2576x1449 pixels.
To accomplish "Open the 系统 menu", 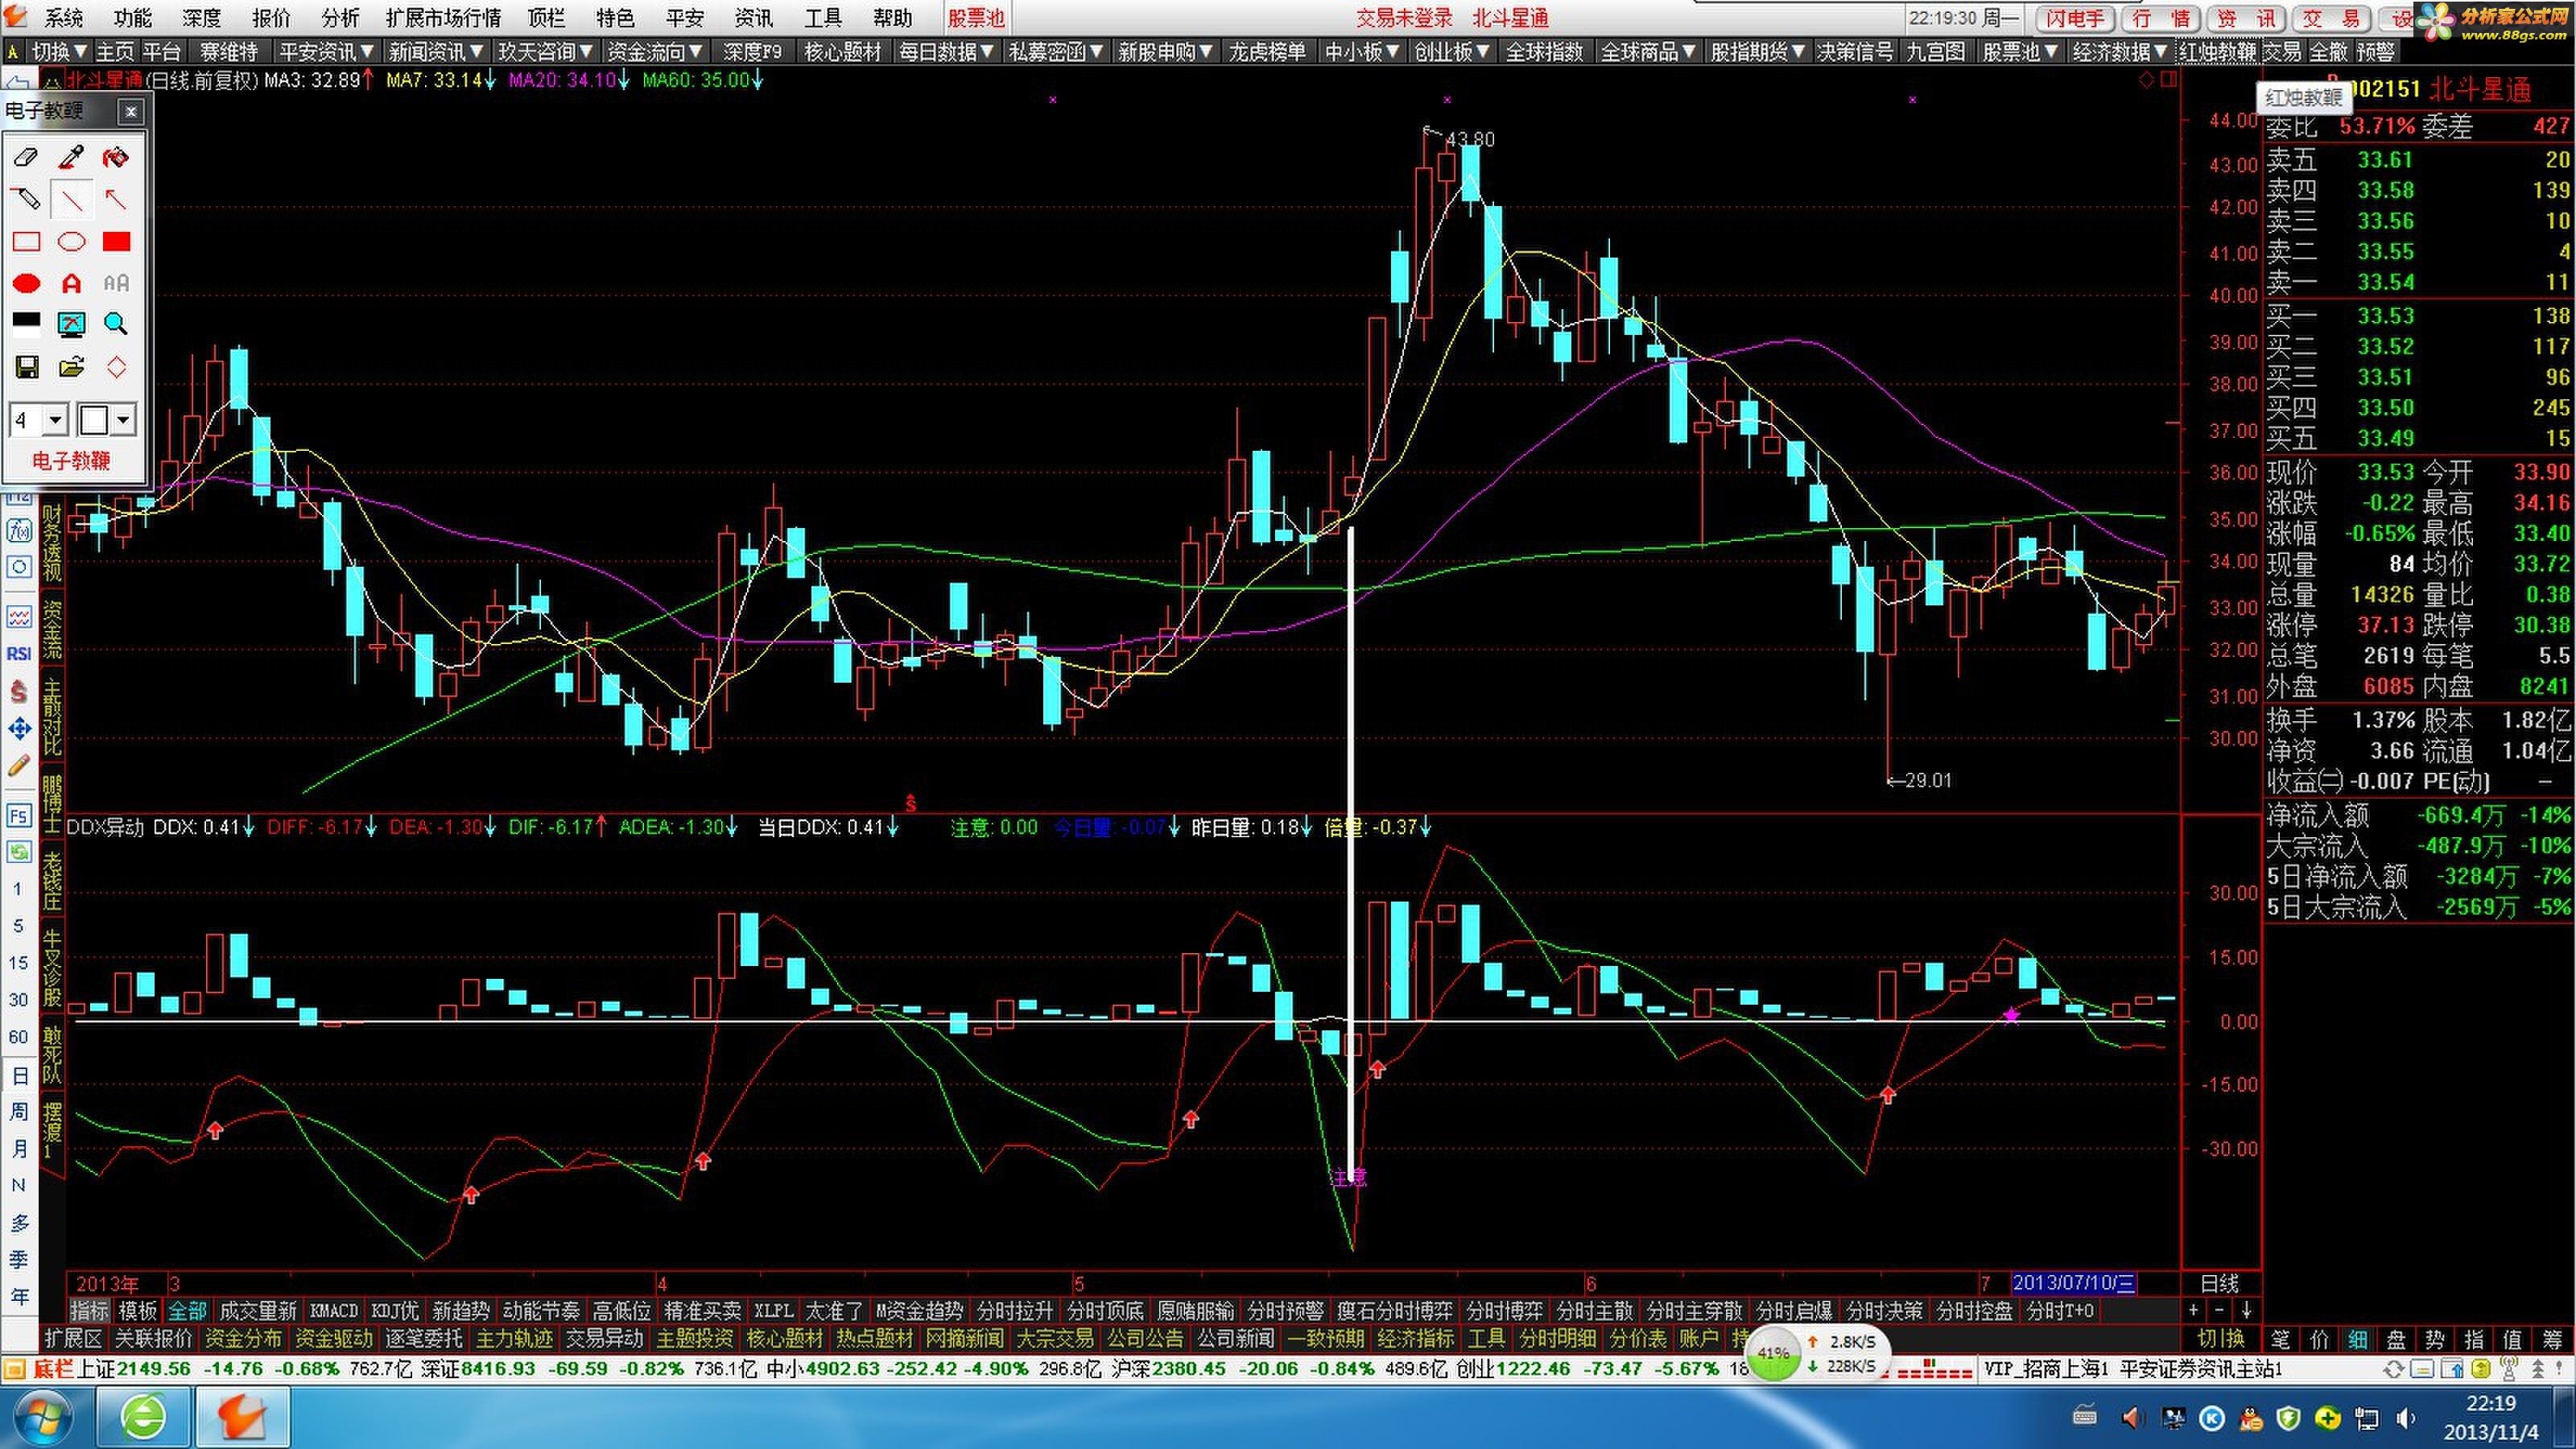I will click(64, 18).
